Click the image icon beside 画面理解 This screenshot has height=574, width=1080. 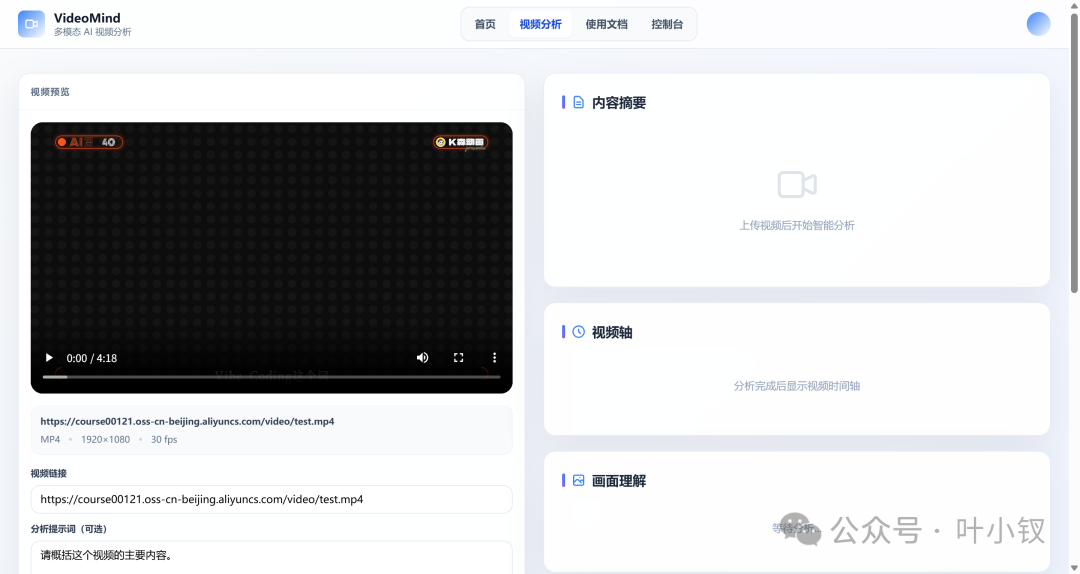pos(579,480)
